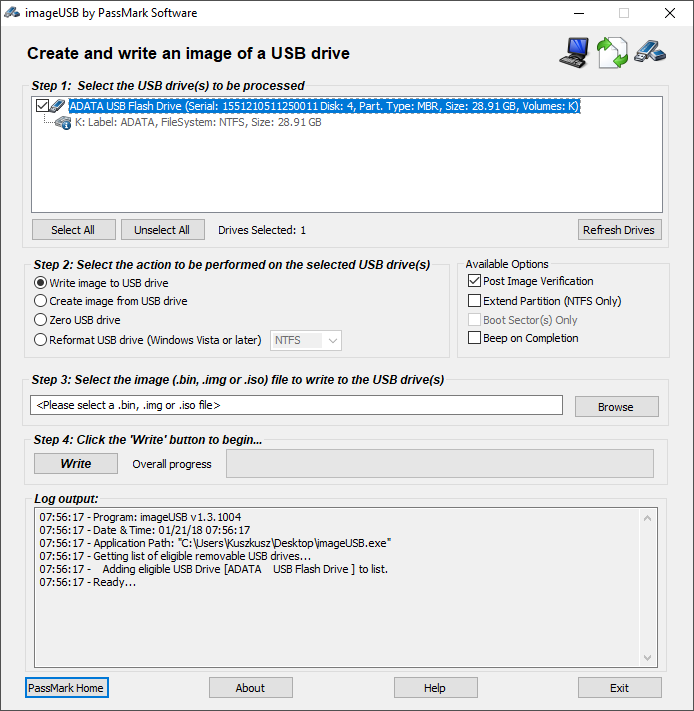Enable Beep on Completion

click(x=474, y=338)
